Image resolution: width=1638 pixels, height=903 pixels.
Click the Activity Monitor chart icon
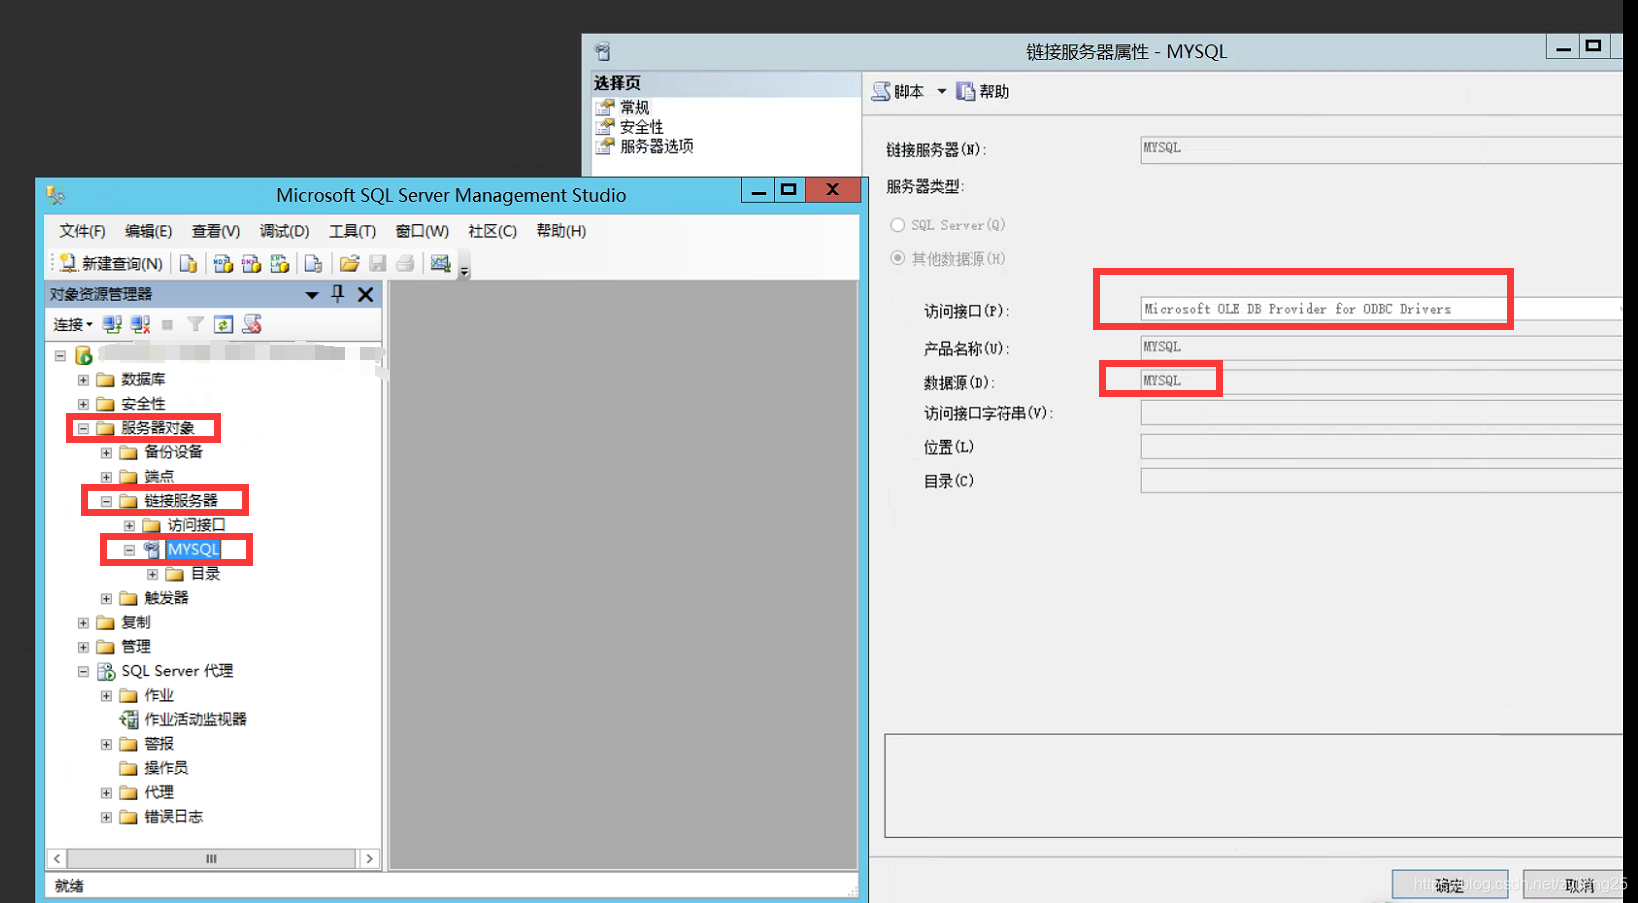(440, 263)
